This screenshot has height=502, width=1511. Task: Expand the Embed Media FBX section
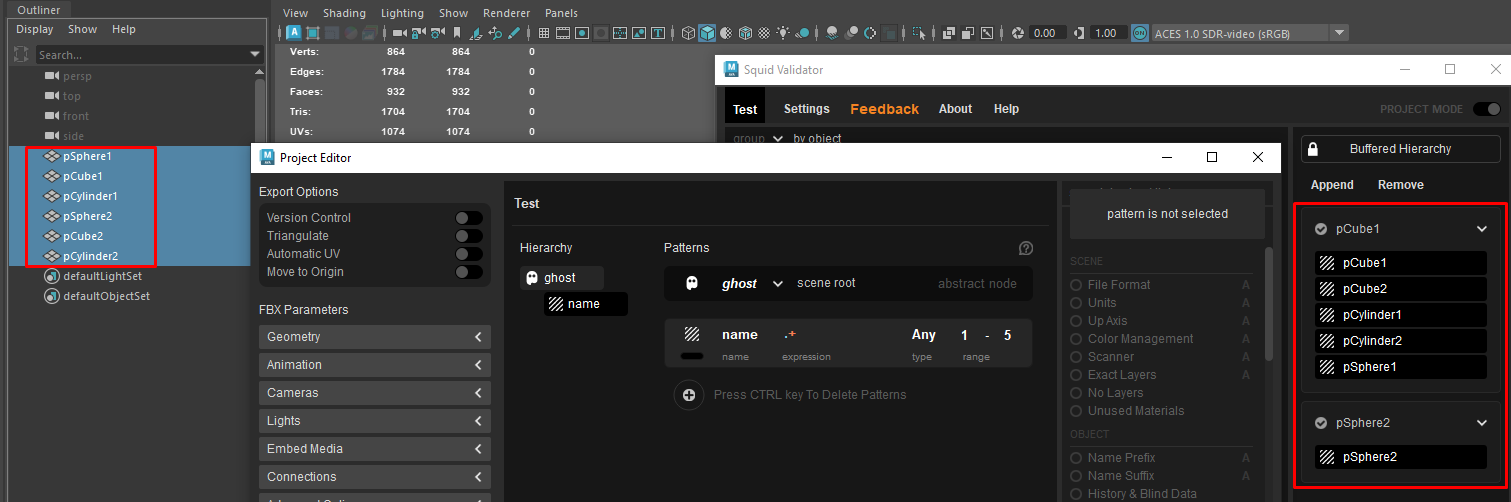coord(375,449)
